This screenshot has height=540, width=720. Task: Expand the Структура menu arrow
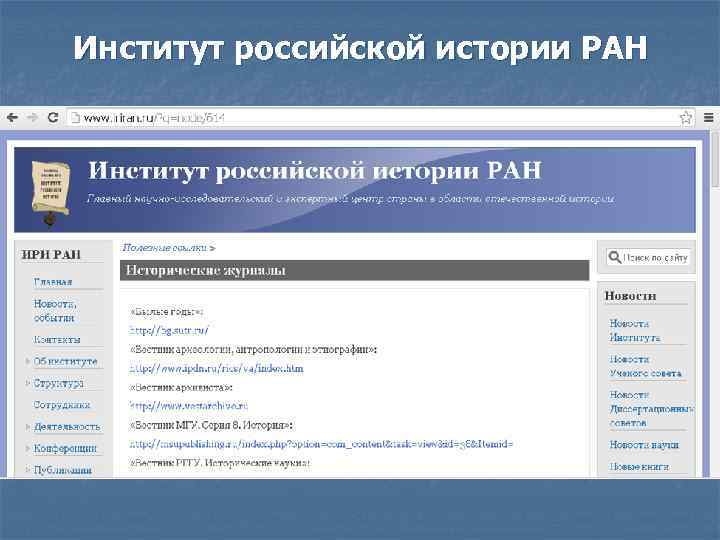(x=28, y=382)
